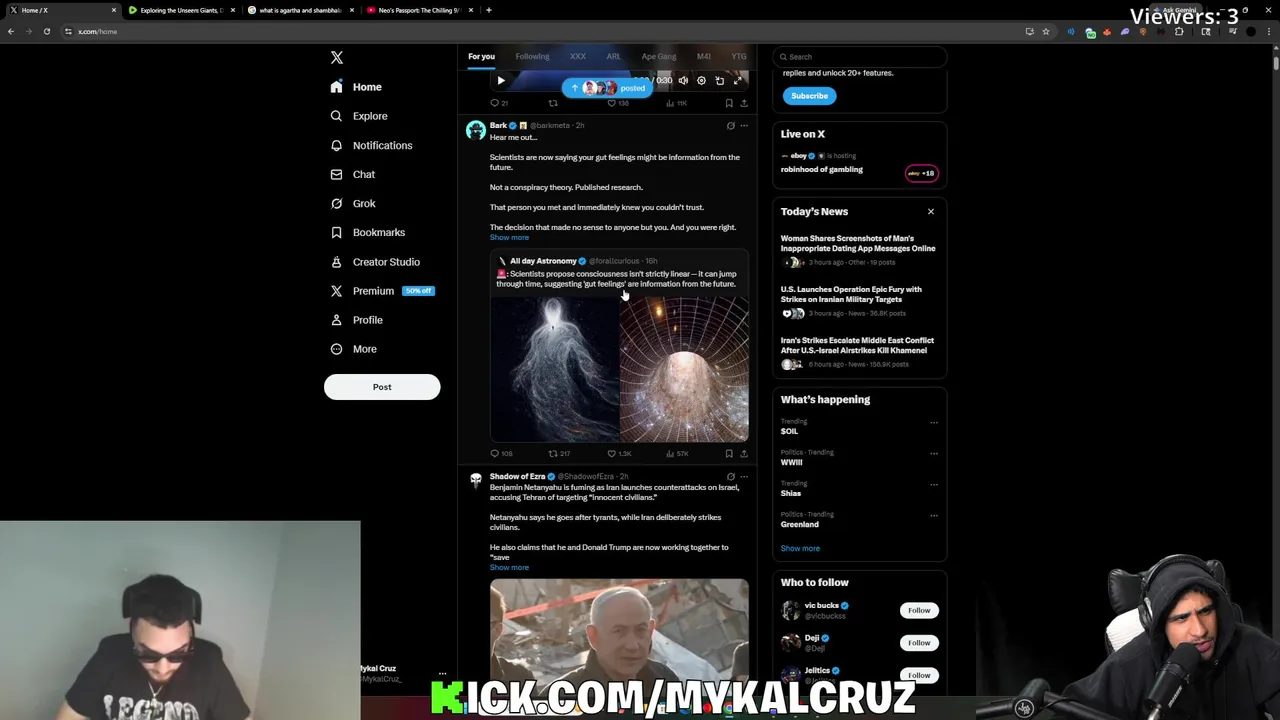This screenshot has height=720, width=1280.
Task: Switch to the M4! tab
Action: tap(704, 56)
